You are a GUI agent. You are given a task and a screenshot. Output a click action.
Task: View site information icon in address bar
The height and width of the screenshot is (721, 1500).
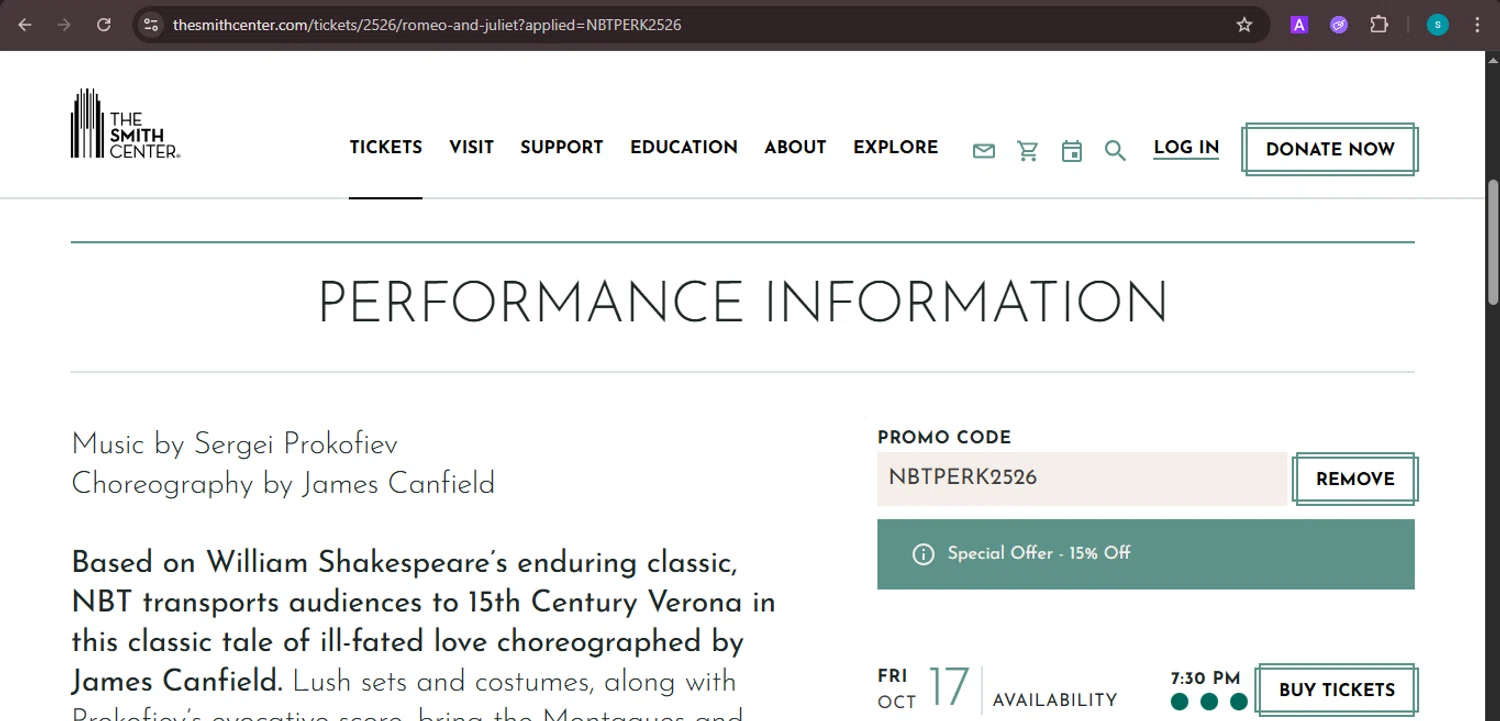[151, 25]
